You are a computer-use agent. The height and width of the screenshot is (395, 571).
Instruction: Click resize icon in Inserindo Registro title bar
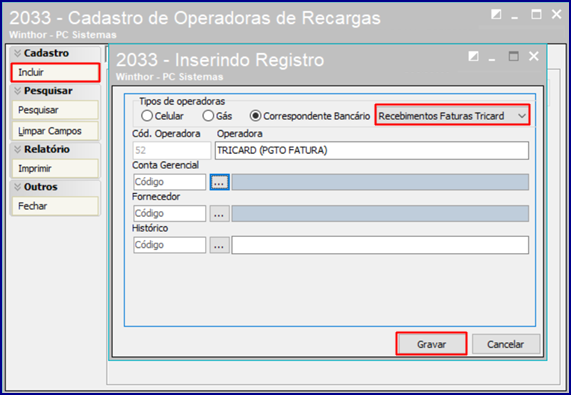(473, 56)
